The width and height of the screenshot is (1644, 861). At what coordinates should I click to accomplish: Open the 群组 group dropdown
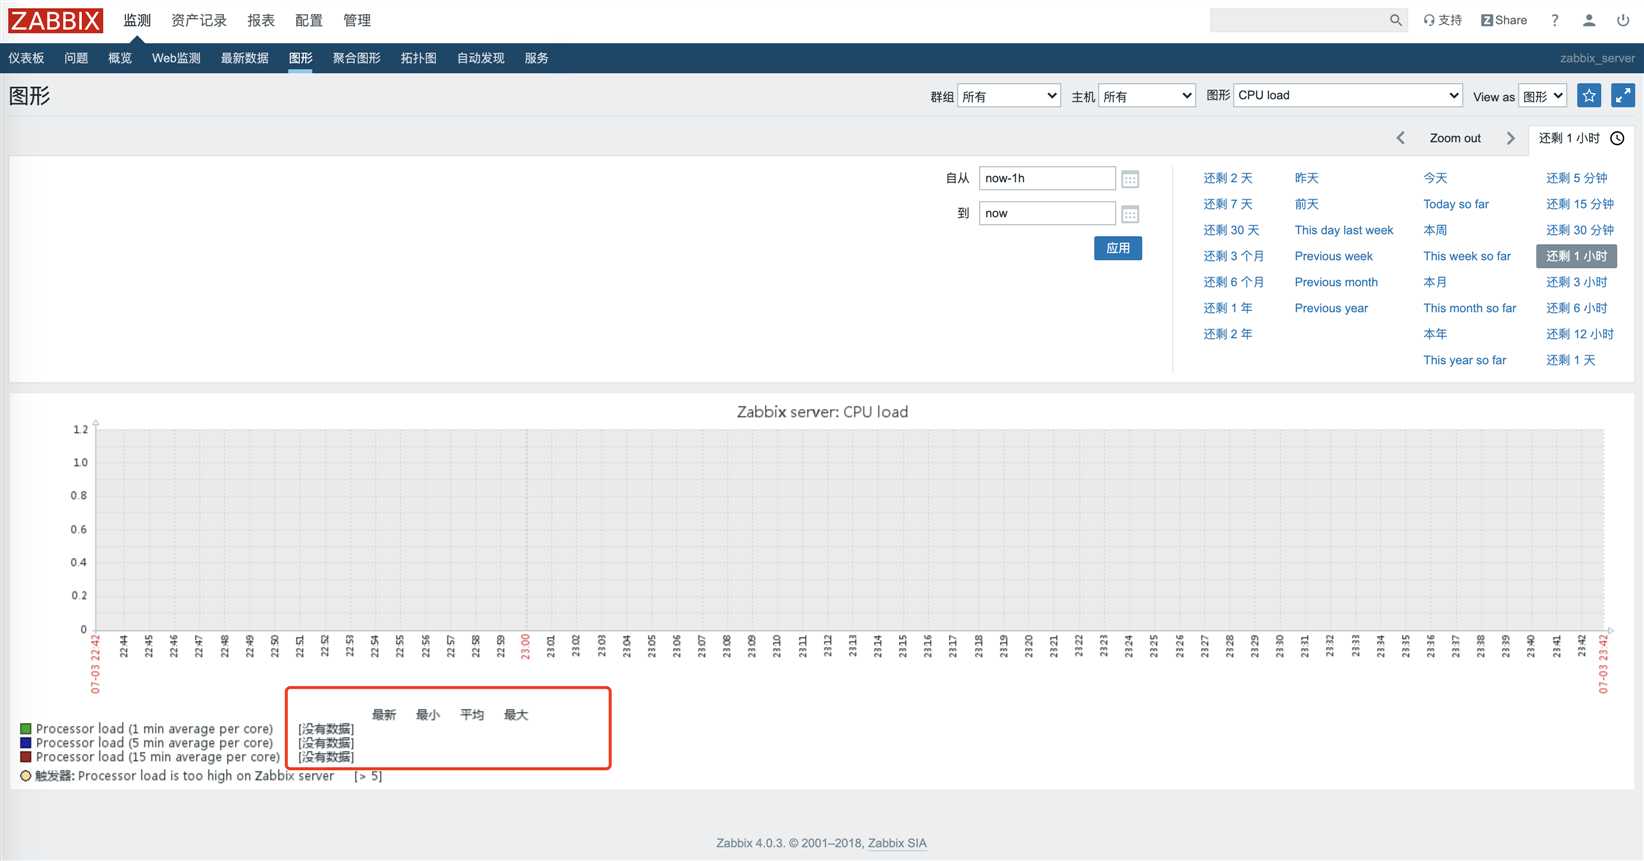click(x=1009, y=96)
